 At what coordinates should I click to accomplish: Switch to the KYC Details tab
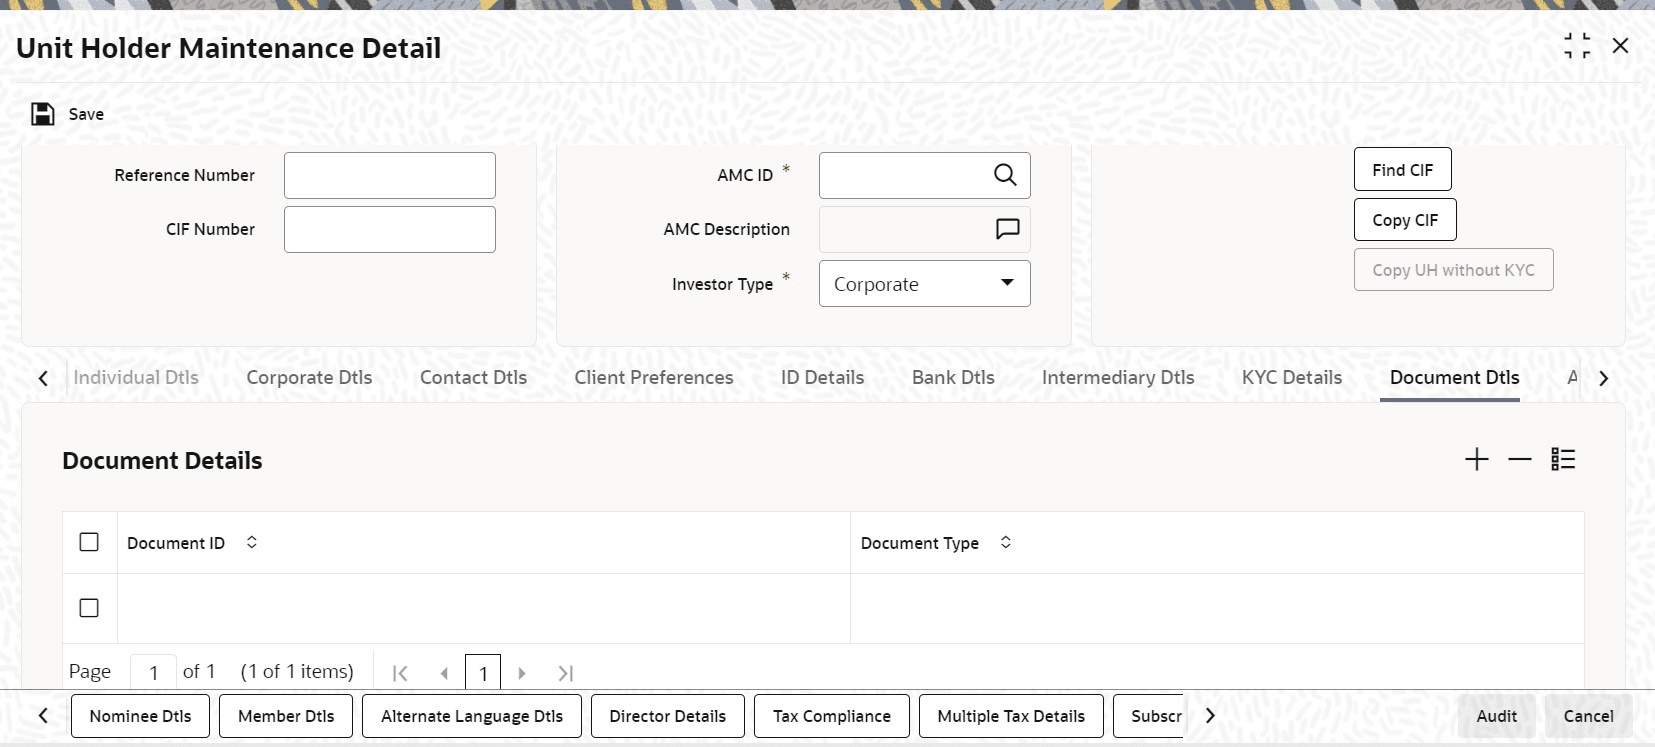1292,378
